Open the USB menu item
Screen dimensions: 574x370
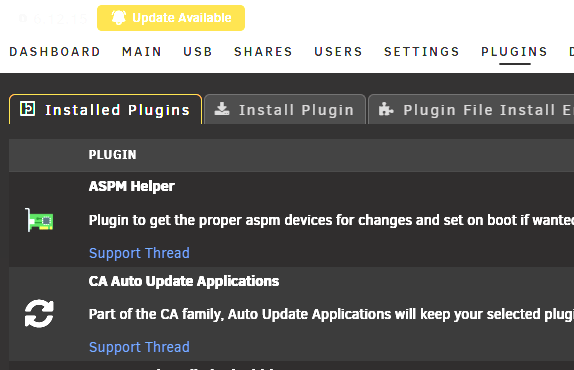point(198,52)
